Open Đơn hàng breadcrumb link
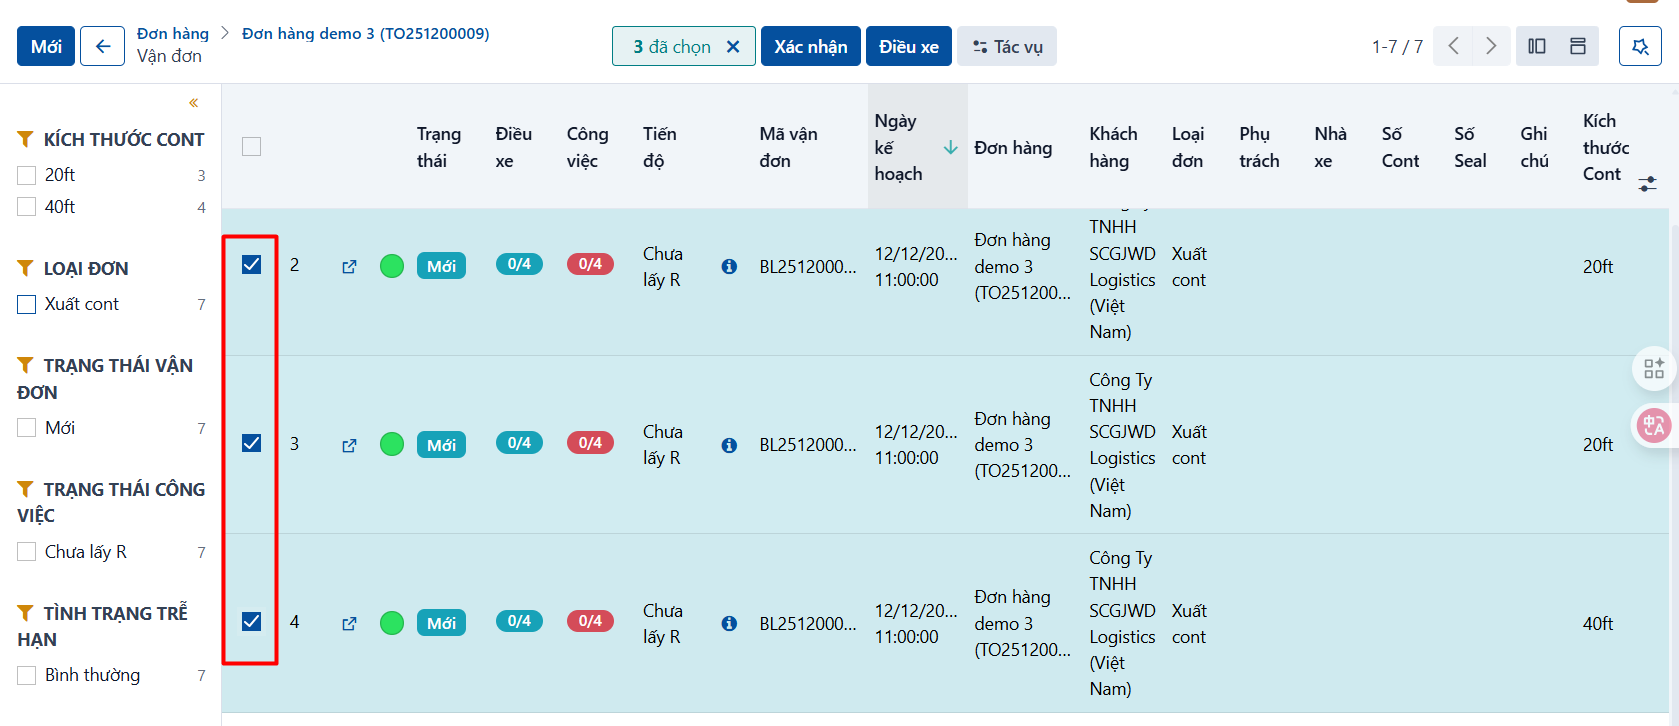Screen dimensions: 1679x726 point(173,33)
